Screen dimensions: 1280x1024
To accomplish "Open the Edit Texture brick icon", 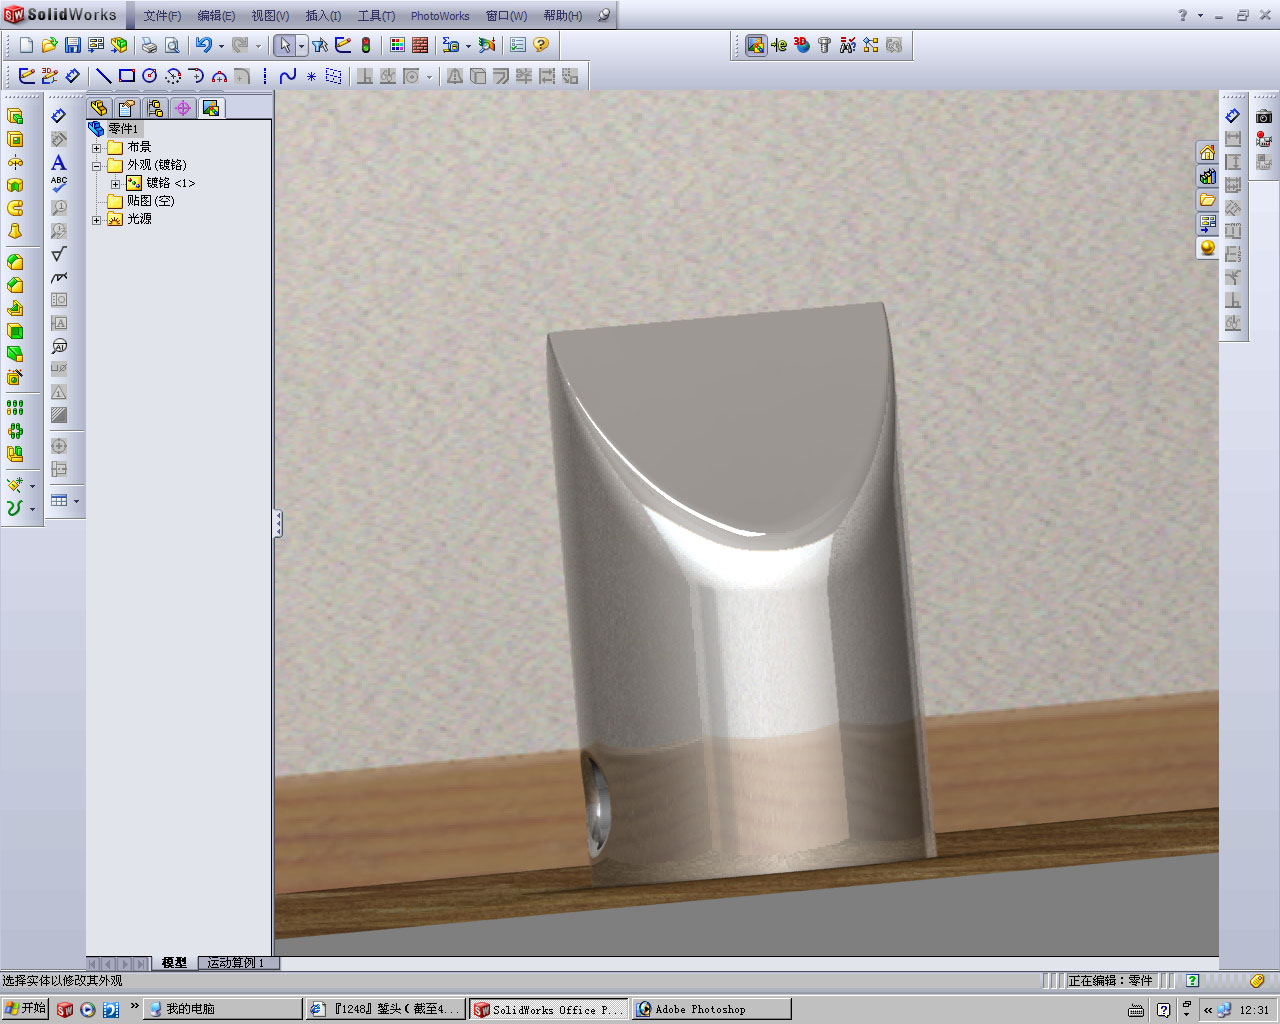I will pos(420,45).
